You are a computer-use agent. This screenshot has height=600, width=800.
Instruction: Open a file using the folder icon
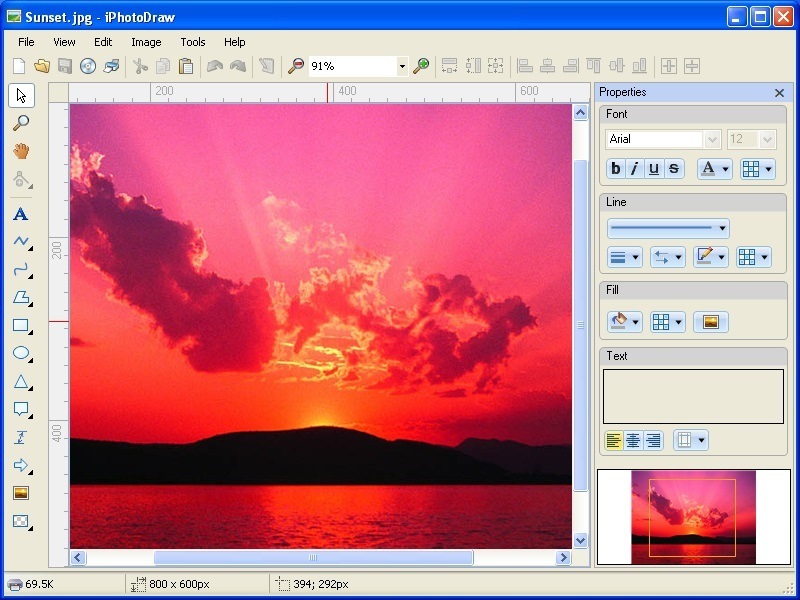(41, 65)
